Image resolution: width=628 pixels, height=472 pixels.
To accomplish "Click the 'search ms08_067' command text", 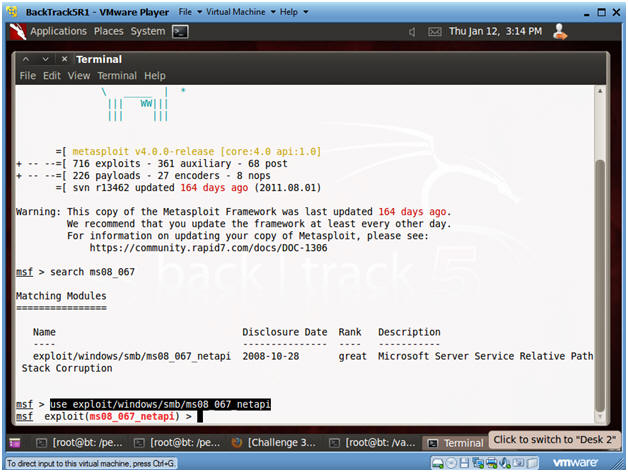I will click(x=92, y=272).
